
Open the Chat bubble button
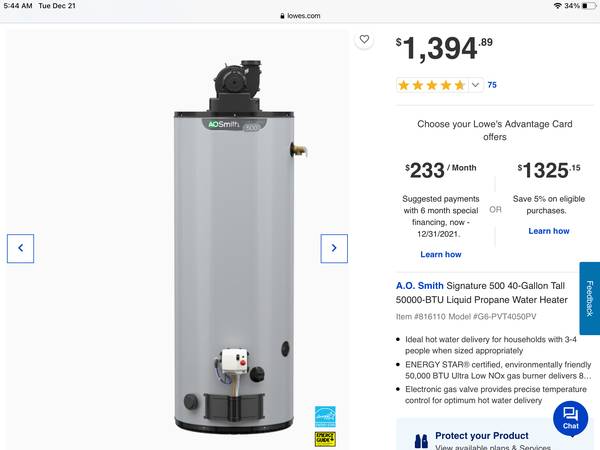tap(571, 418)
